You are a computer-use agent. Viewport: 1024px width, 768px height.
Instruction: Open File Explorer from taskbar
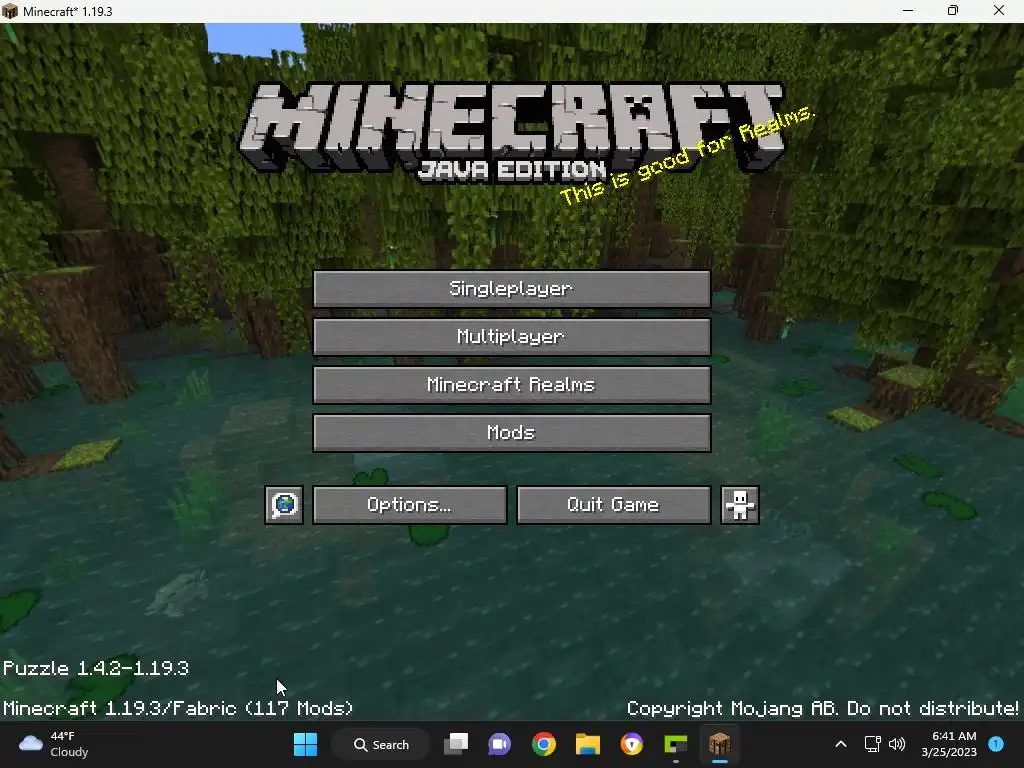point(587,744)
